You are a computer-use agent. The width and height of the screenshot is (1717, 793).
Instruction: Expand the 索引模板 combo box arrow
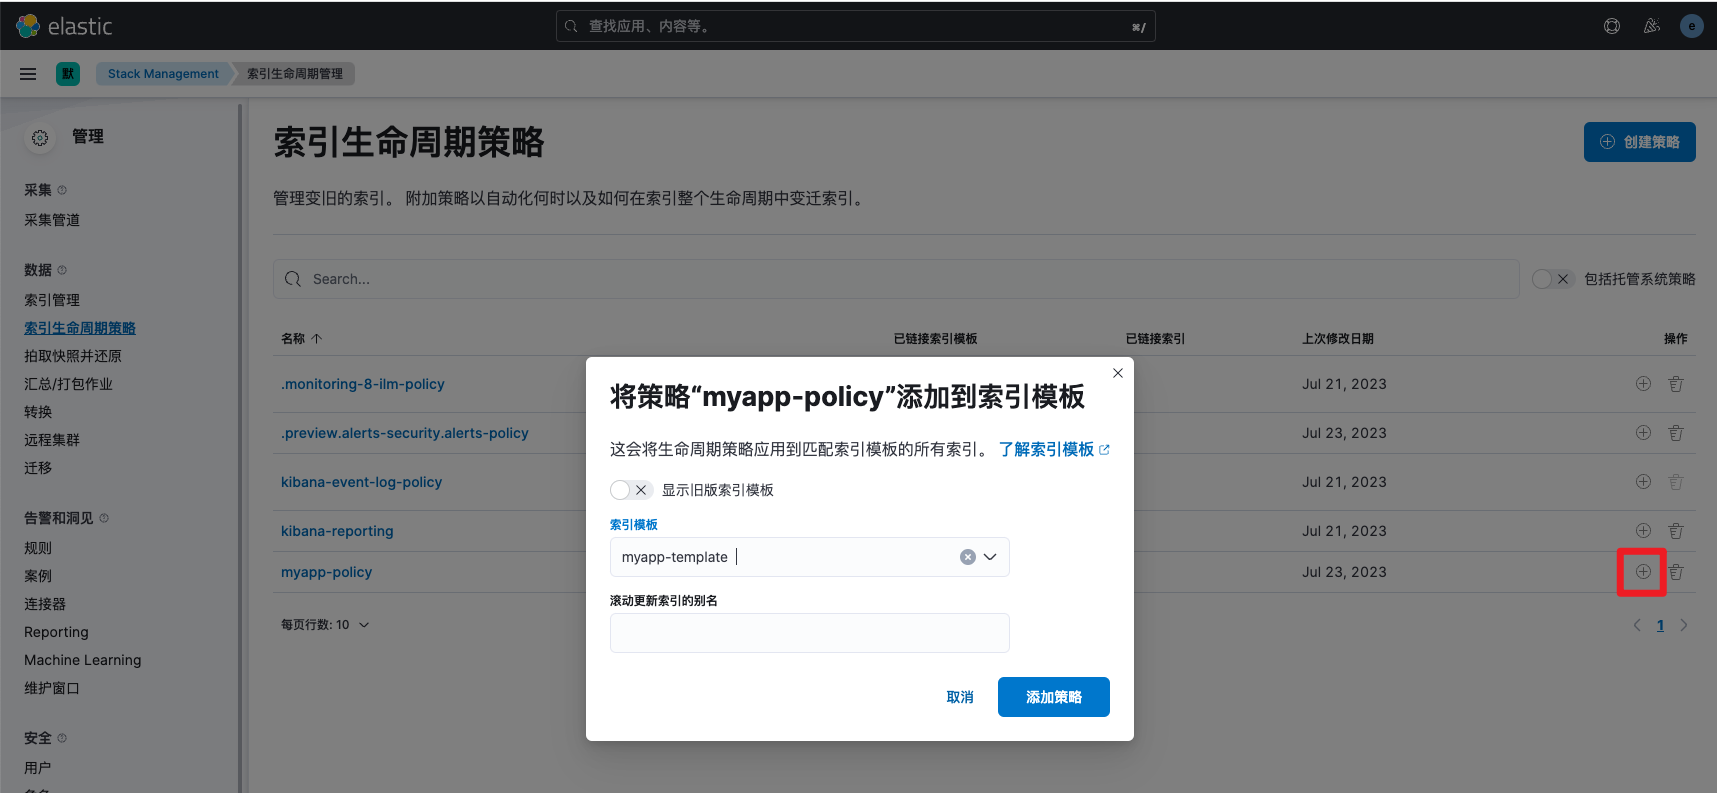click(990, 557)
